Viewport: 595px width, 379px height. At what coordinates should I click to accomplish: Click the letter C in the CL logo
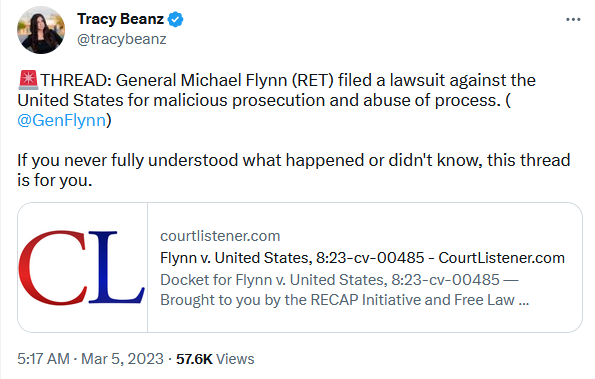tap(53, 267)
